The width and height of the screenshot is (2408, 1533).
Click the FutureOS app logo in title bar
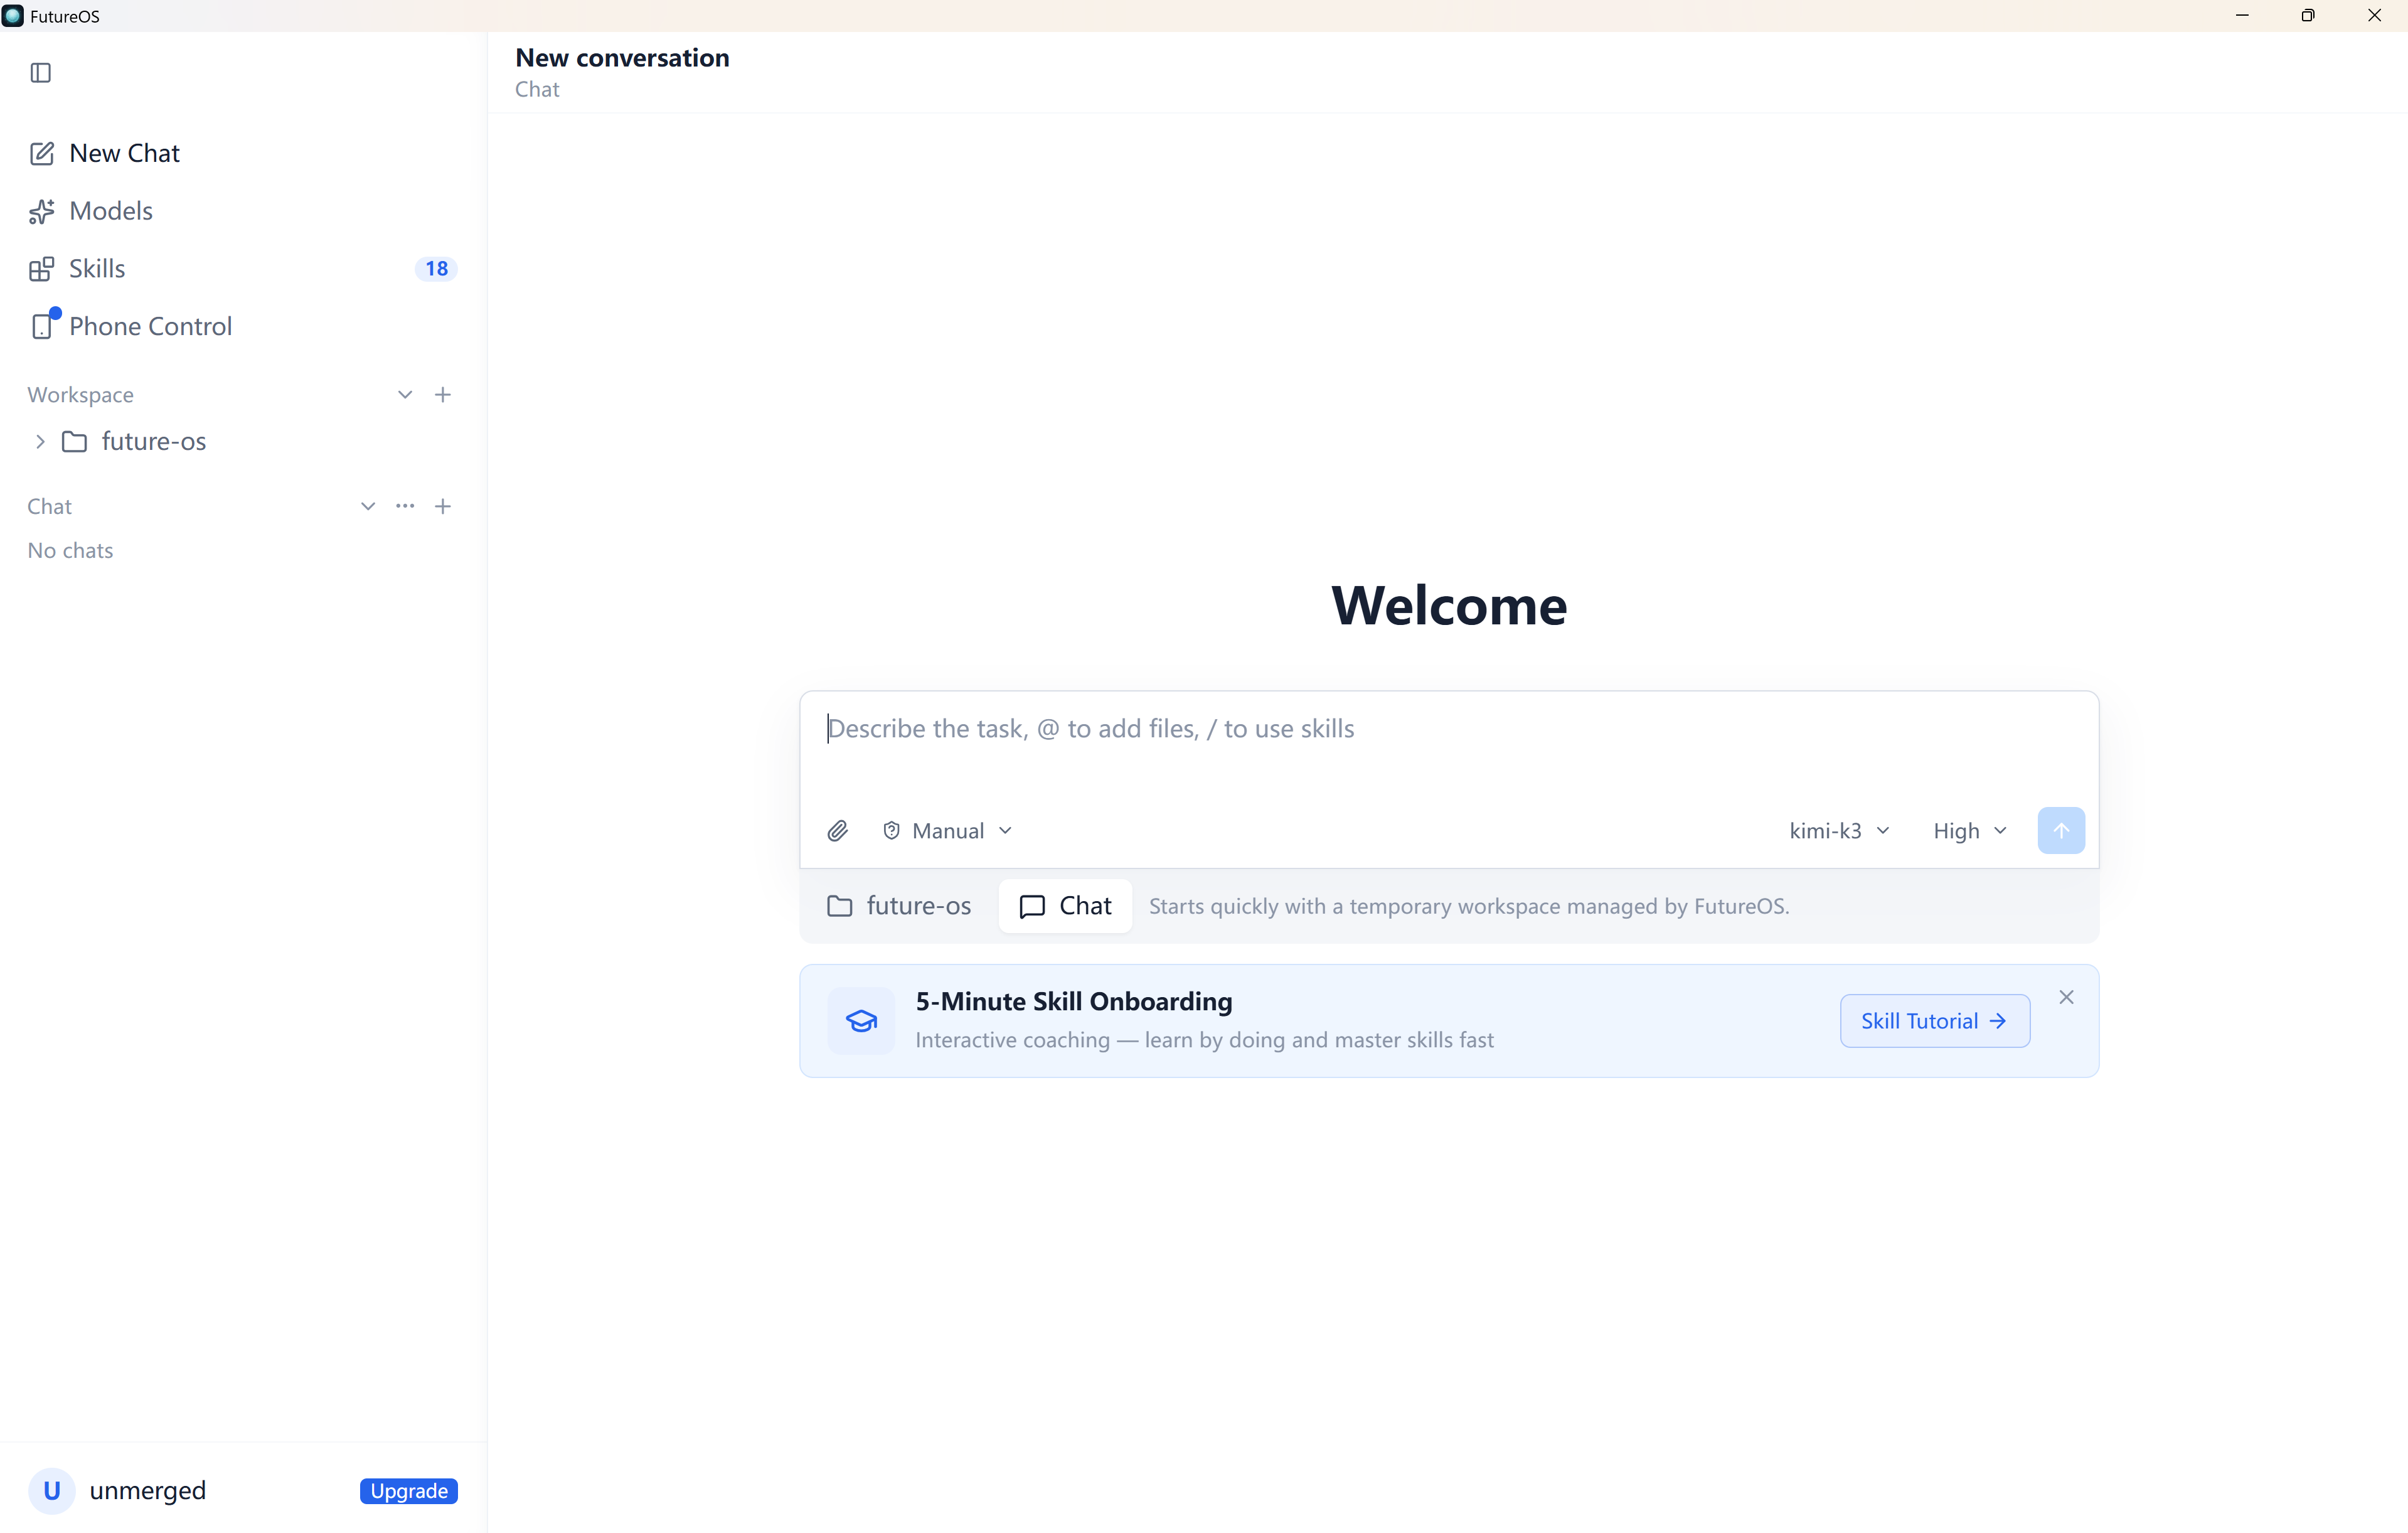click(x=13, y=16)
